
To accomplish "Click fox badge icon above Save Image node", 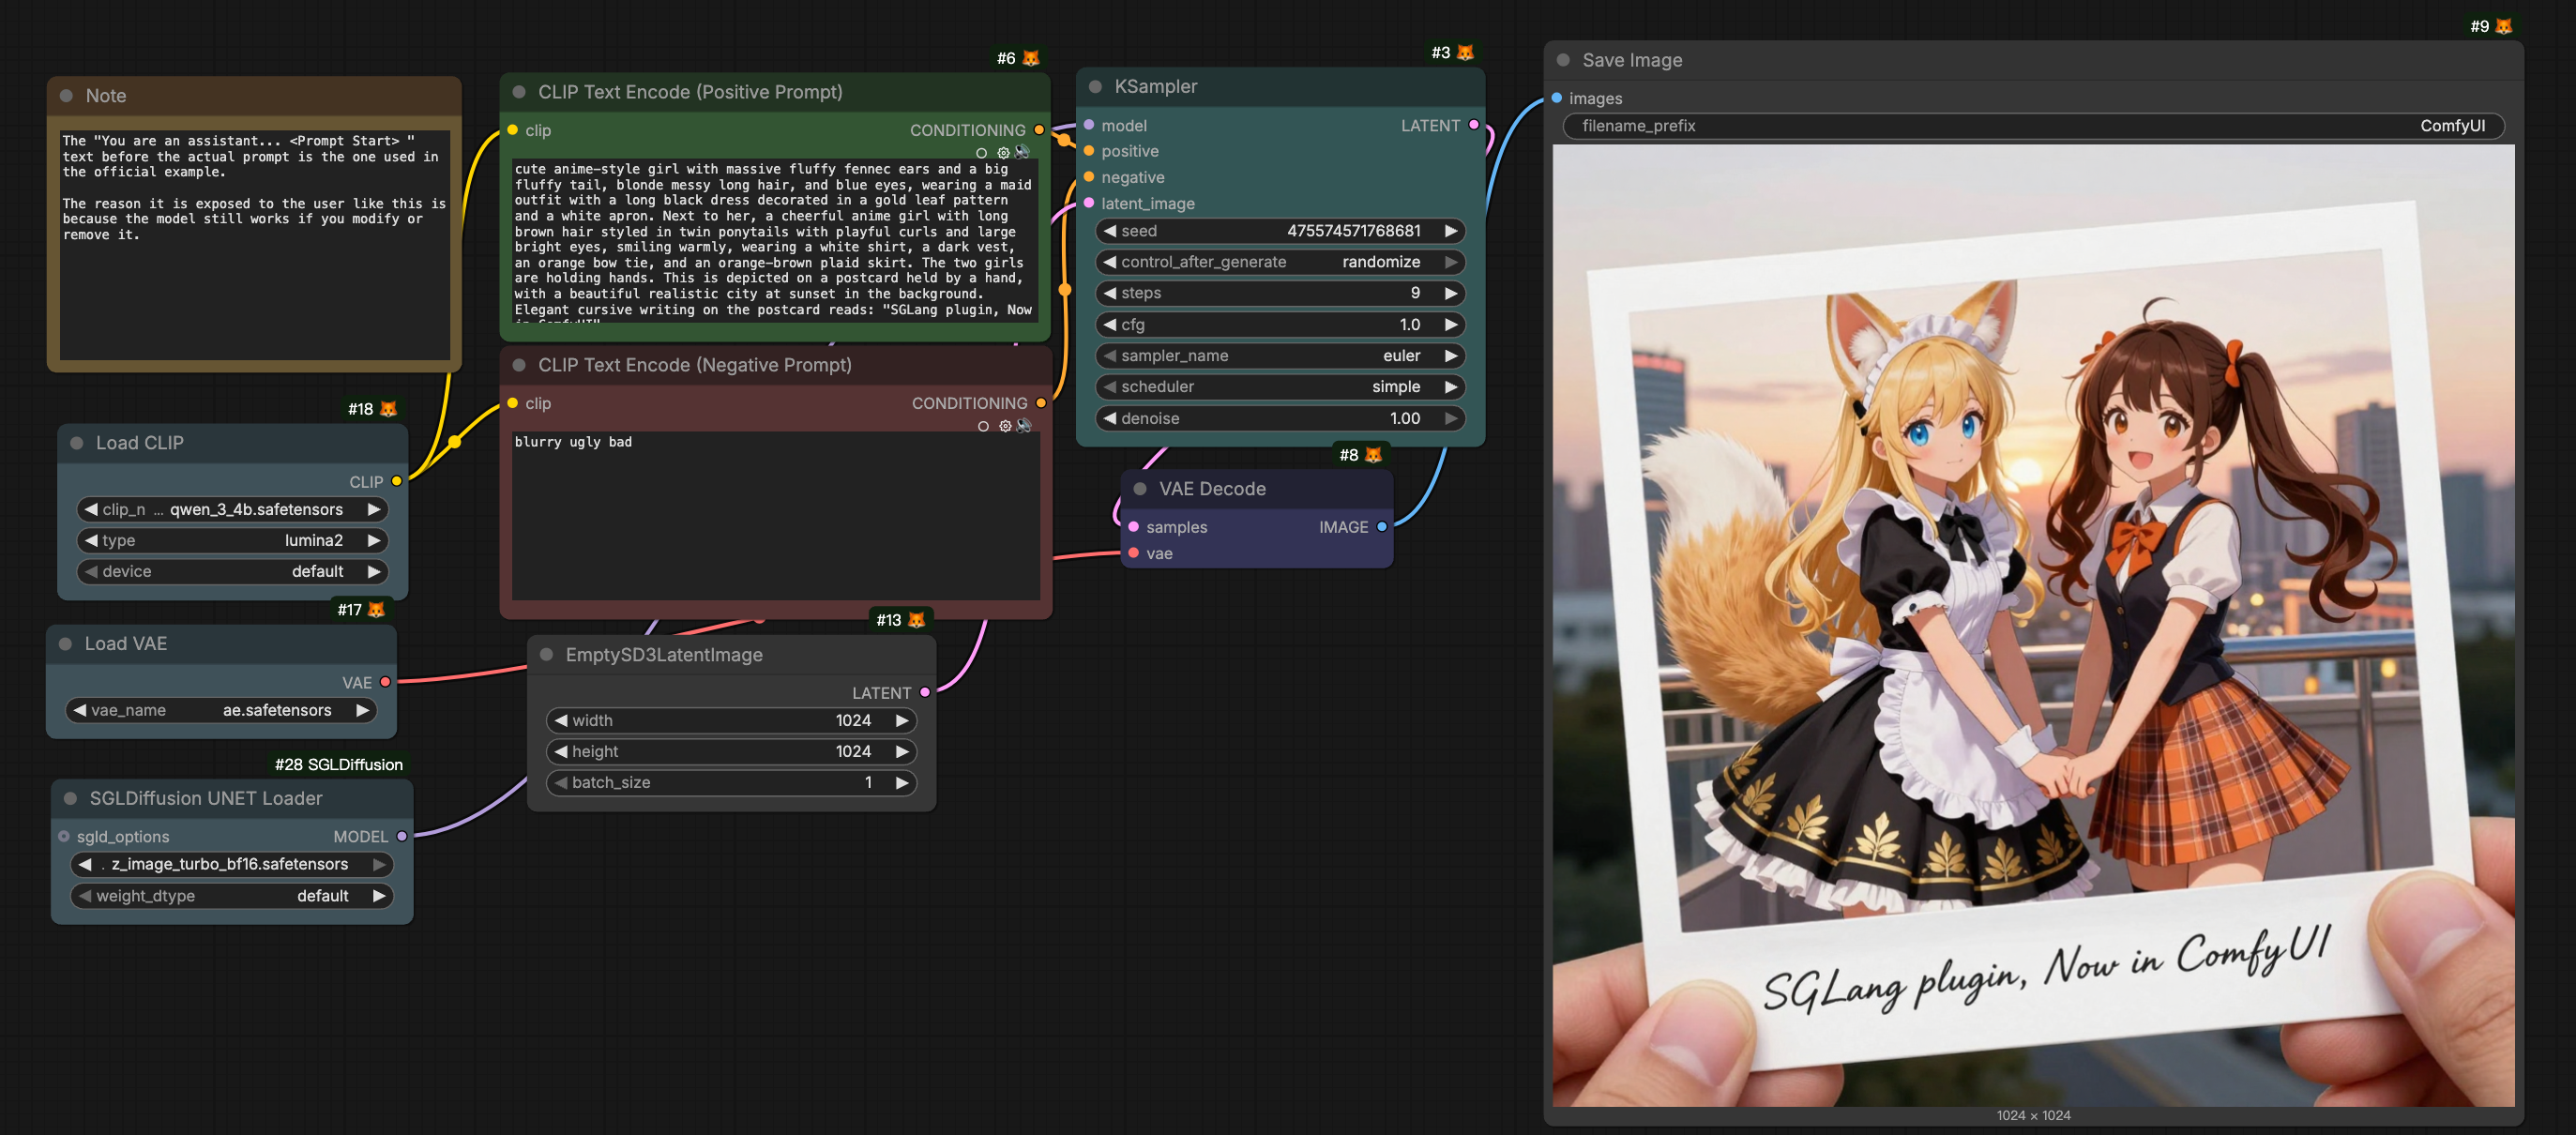I will pos(2503,26).
